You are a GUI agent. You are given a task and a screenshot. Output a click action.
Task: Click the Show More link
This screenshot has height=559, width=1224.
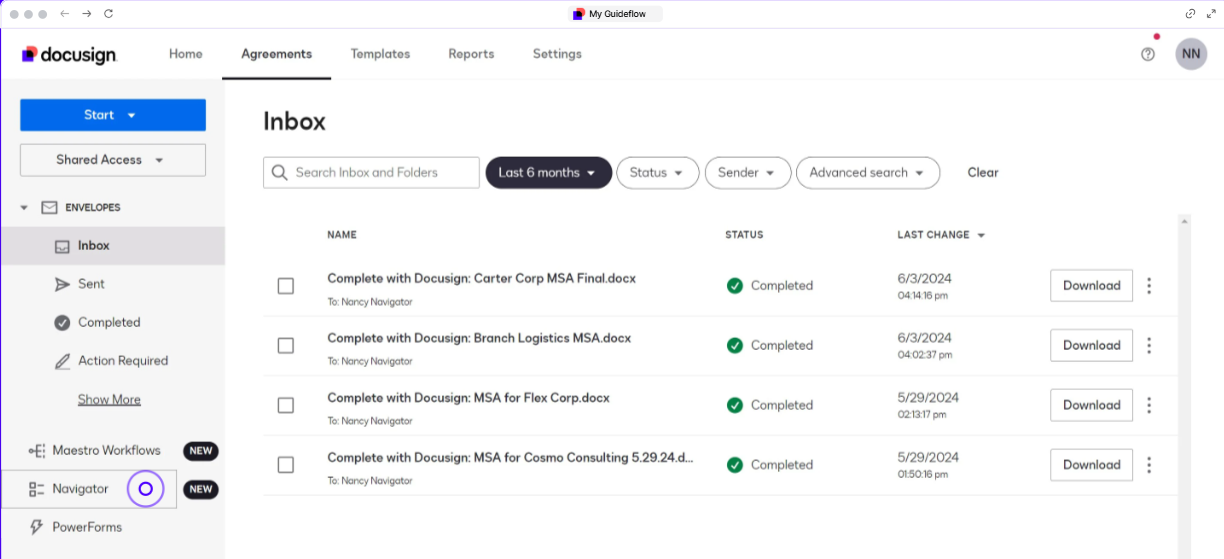(109, 400)
